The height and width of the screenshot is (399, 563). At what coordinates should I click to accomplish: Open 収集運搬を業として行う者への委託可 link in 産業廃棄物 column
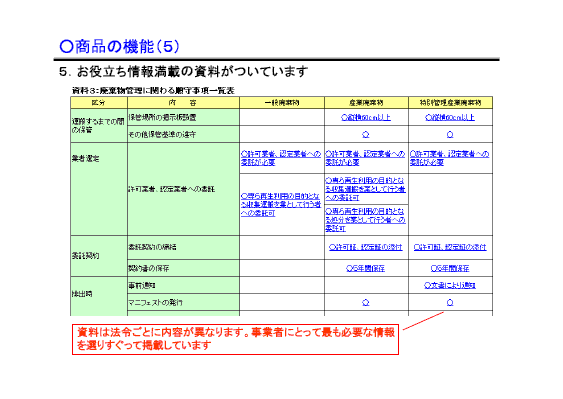tap(365, 189)
